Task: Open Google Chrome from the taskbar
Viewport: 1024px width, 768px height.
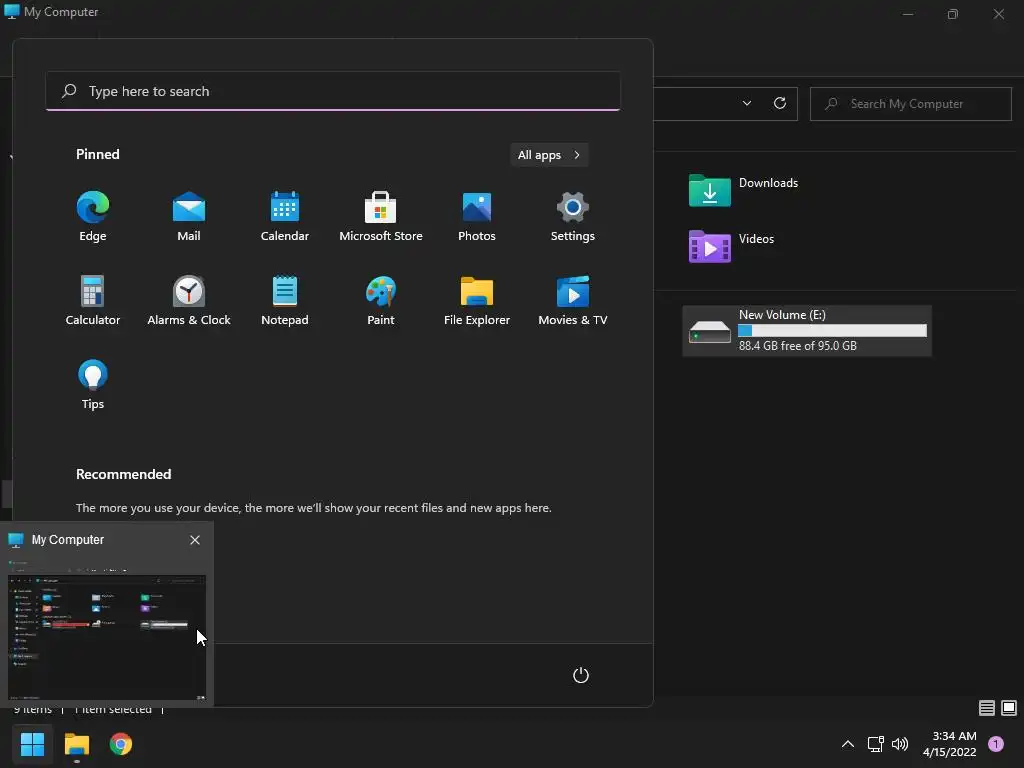Action: point(121,744)
